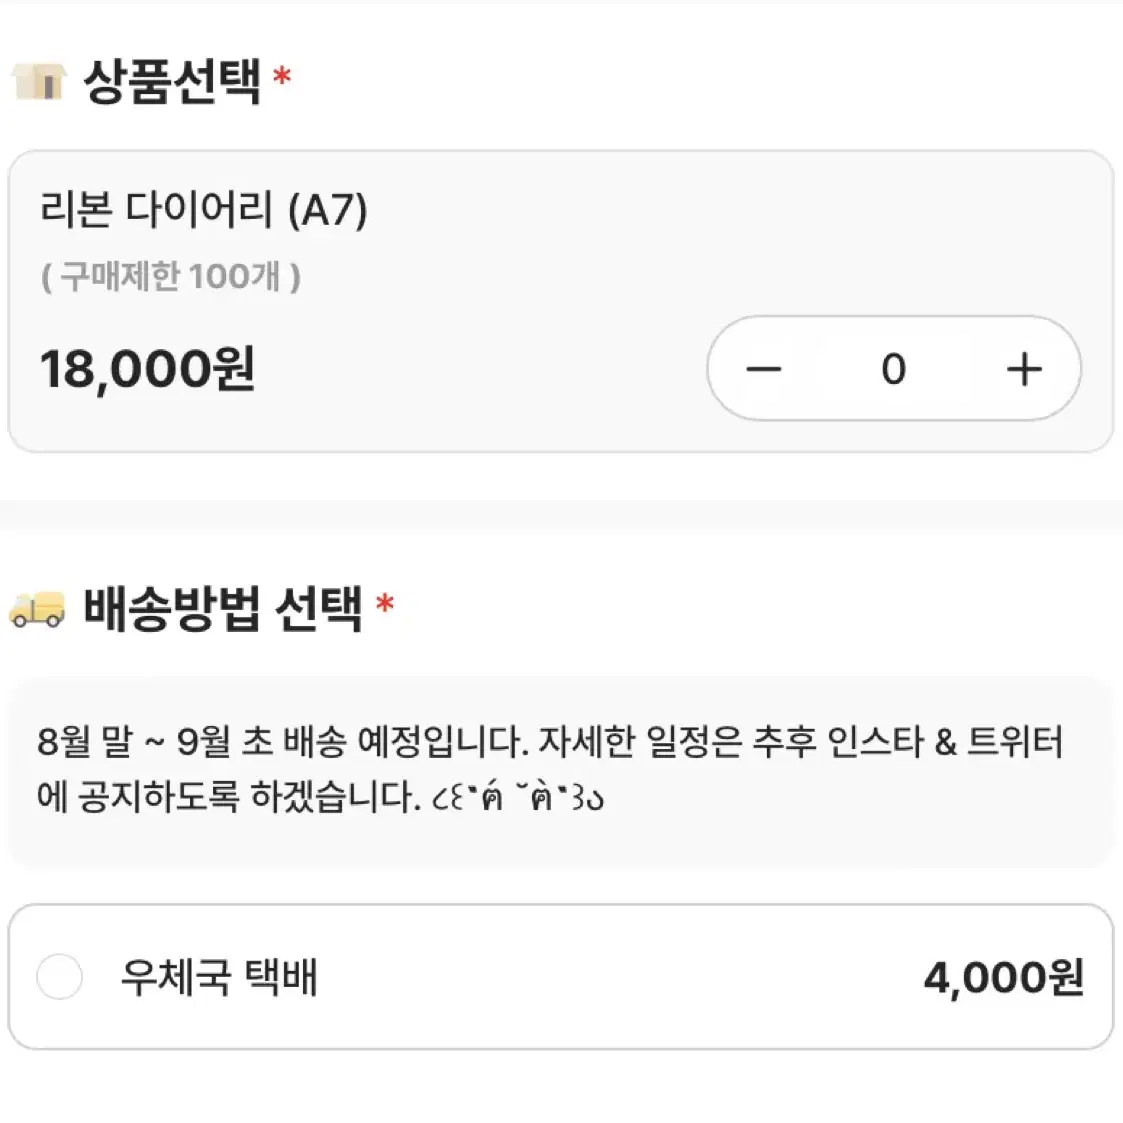Click the 우체국 택배 option label
Viewport: 1123px width, 1123px height.
[x=219, y=977]
